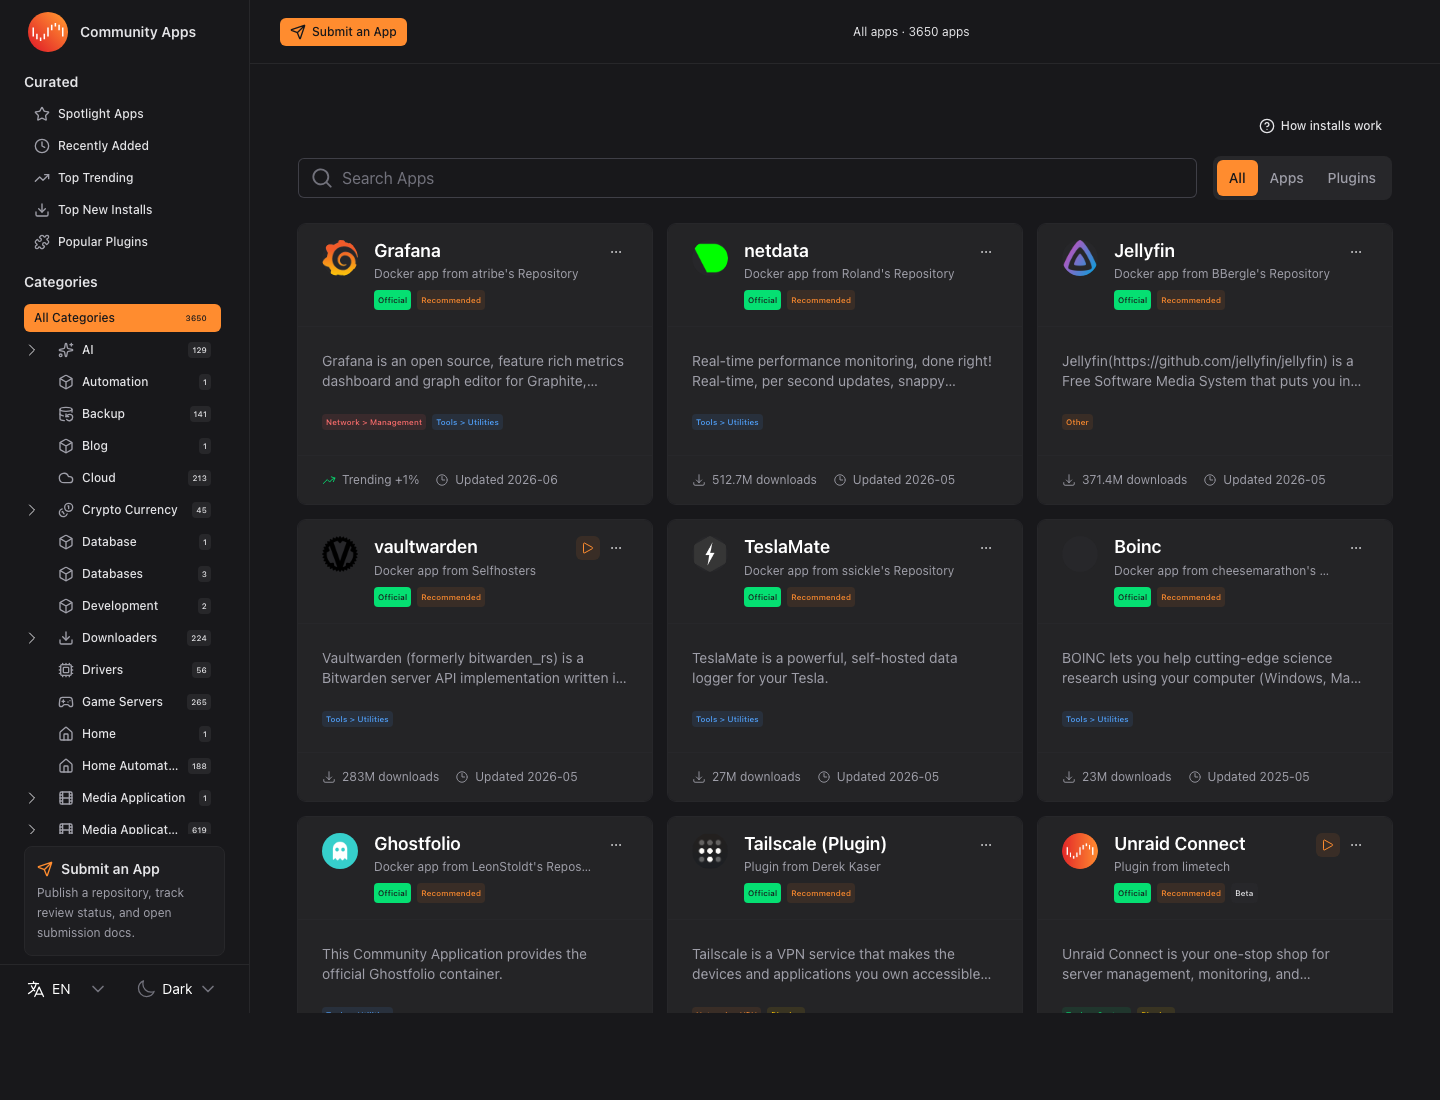The height and width of the screenshot is (1100, 1440).
Task: Click Grafana Trending +1% text
Action: (x=380, y=480)
